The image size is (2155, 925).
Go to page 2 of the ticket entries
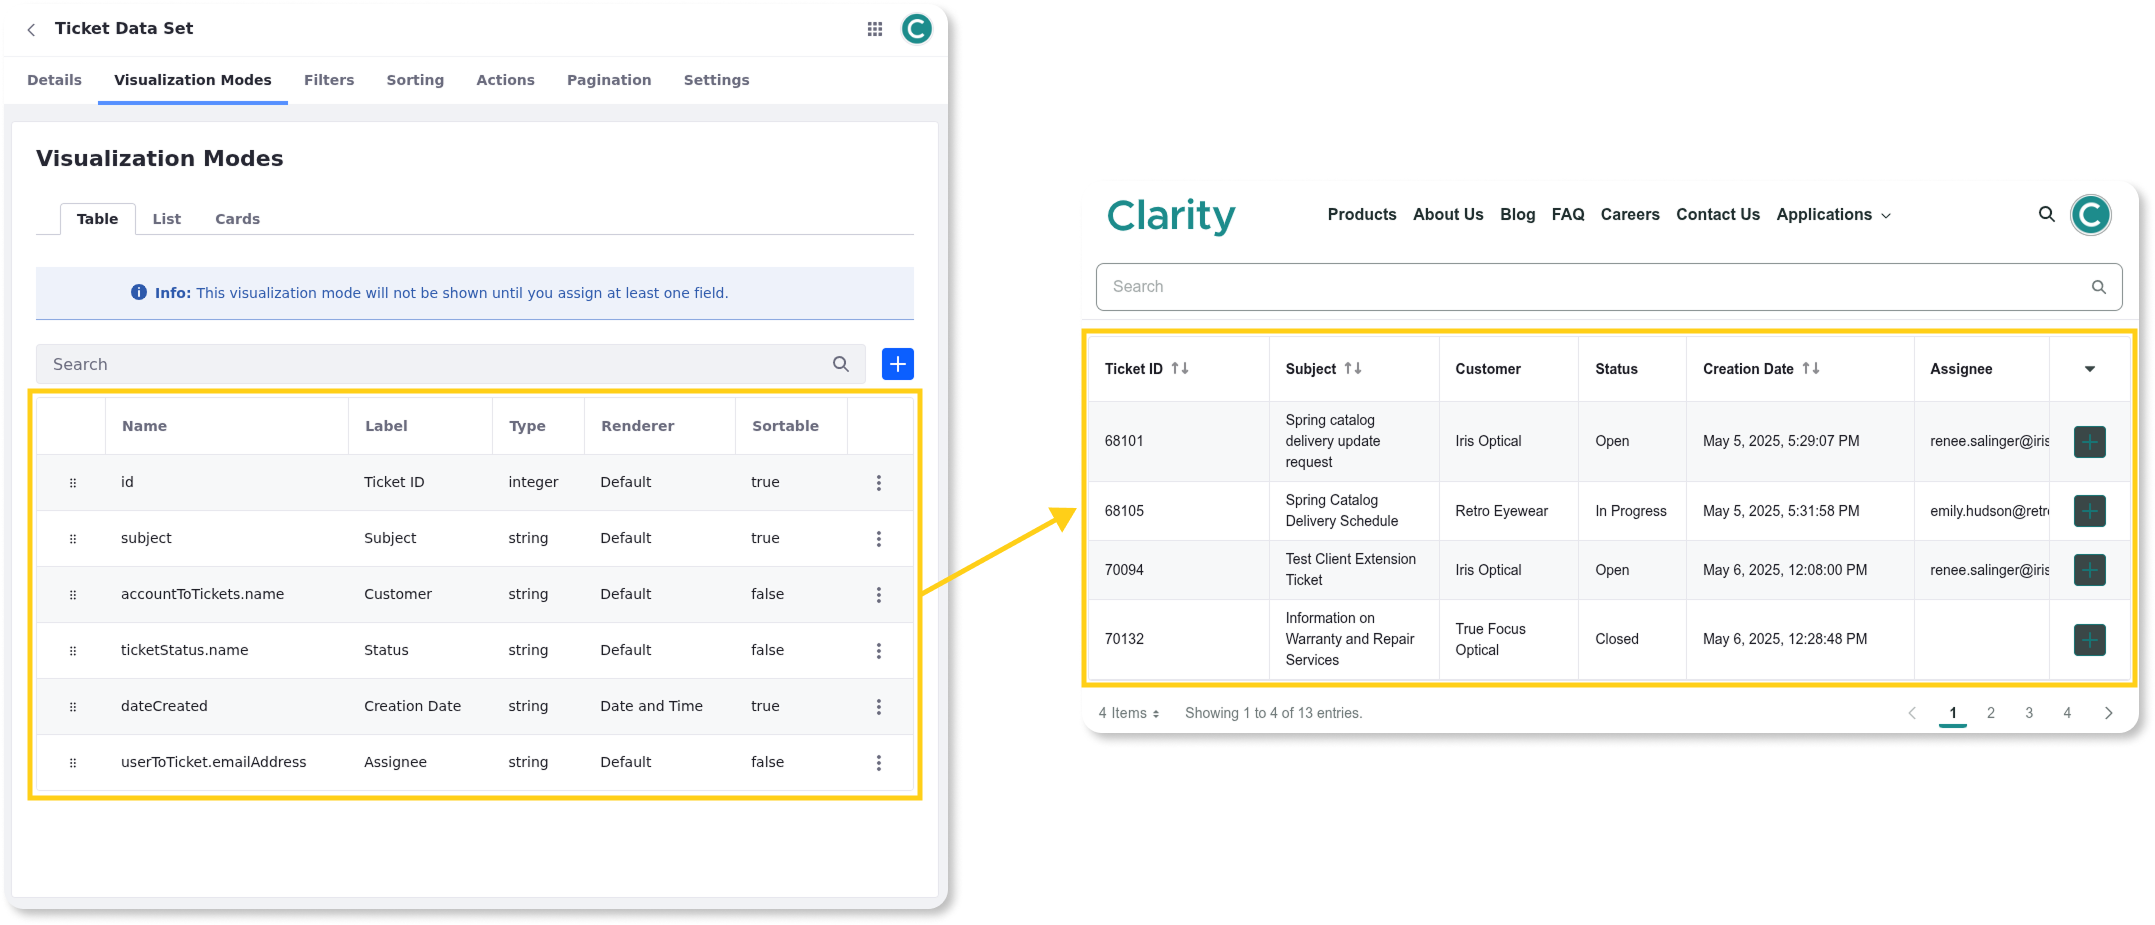coord(1991,713)
